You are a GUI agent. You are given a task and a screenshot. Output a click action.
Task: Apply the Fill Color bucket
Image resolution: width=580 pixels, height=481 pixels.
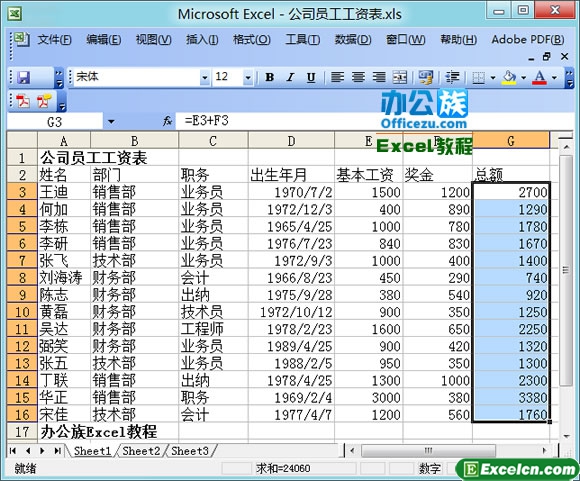click(509, 77)
